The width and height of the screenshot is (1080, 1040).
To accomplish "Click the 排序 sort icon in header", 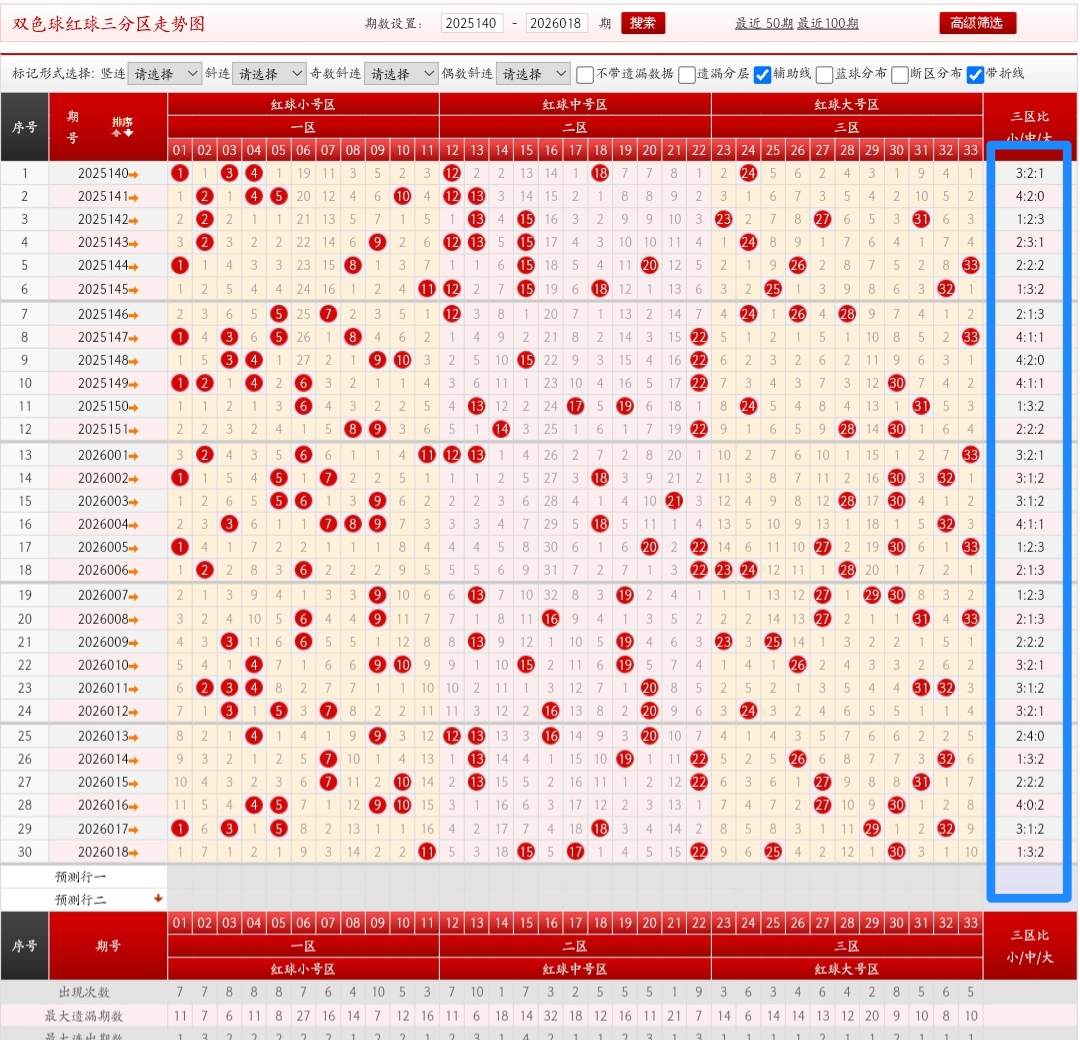I will point(122,126).
